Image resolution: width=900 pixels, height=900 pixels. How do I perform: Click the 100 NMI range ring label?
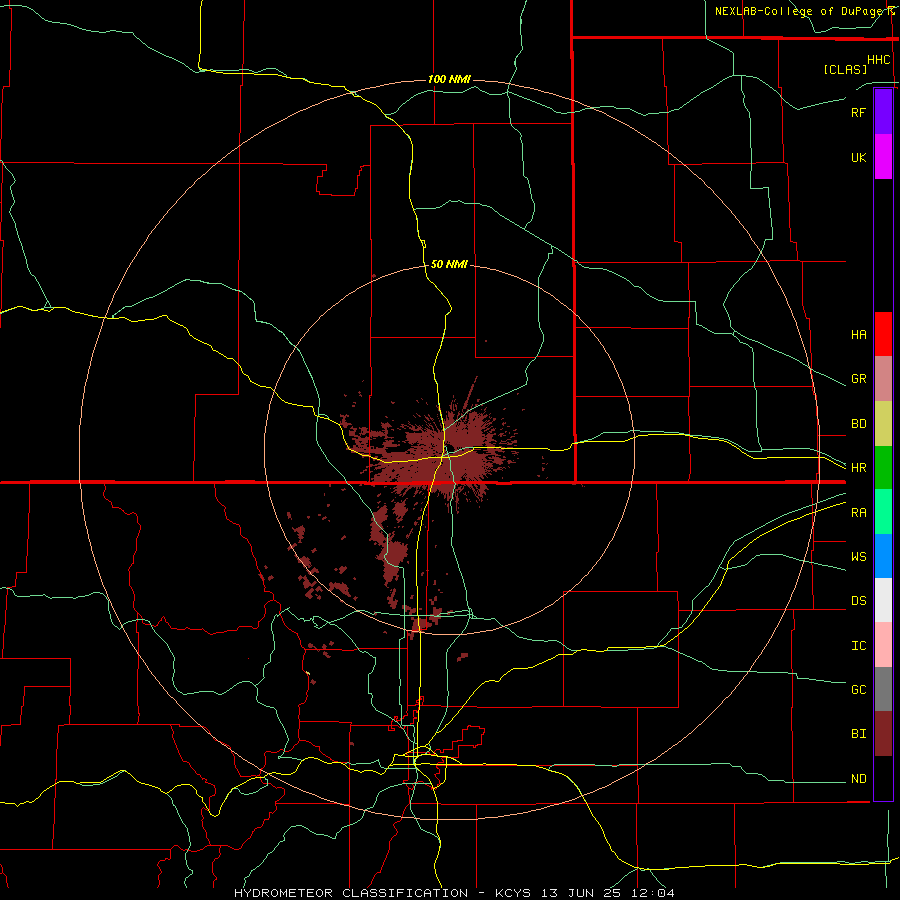(449, 79)
